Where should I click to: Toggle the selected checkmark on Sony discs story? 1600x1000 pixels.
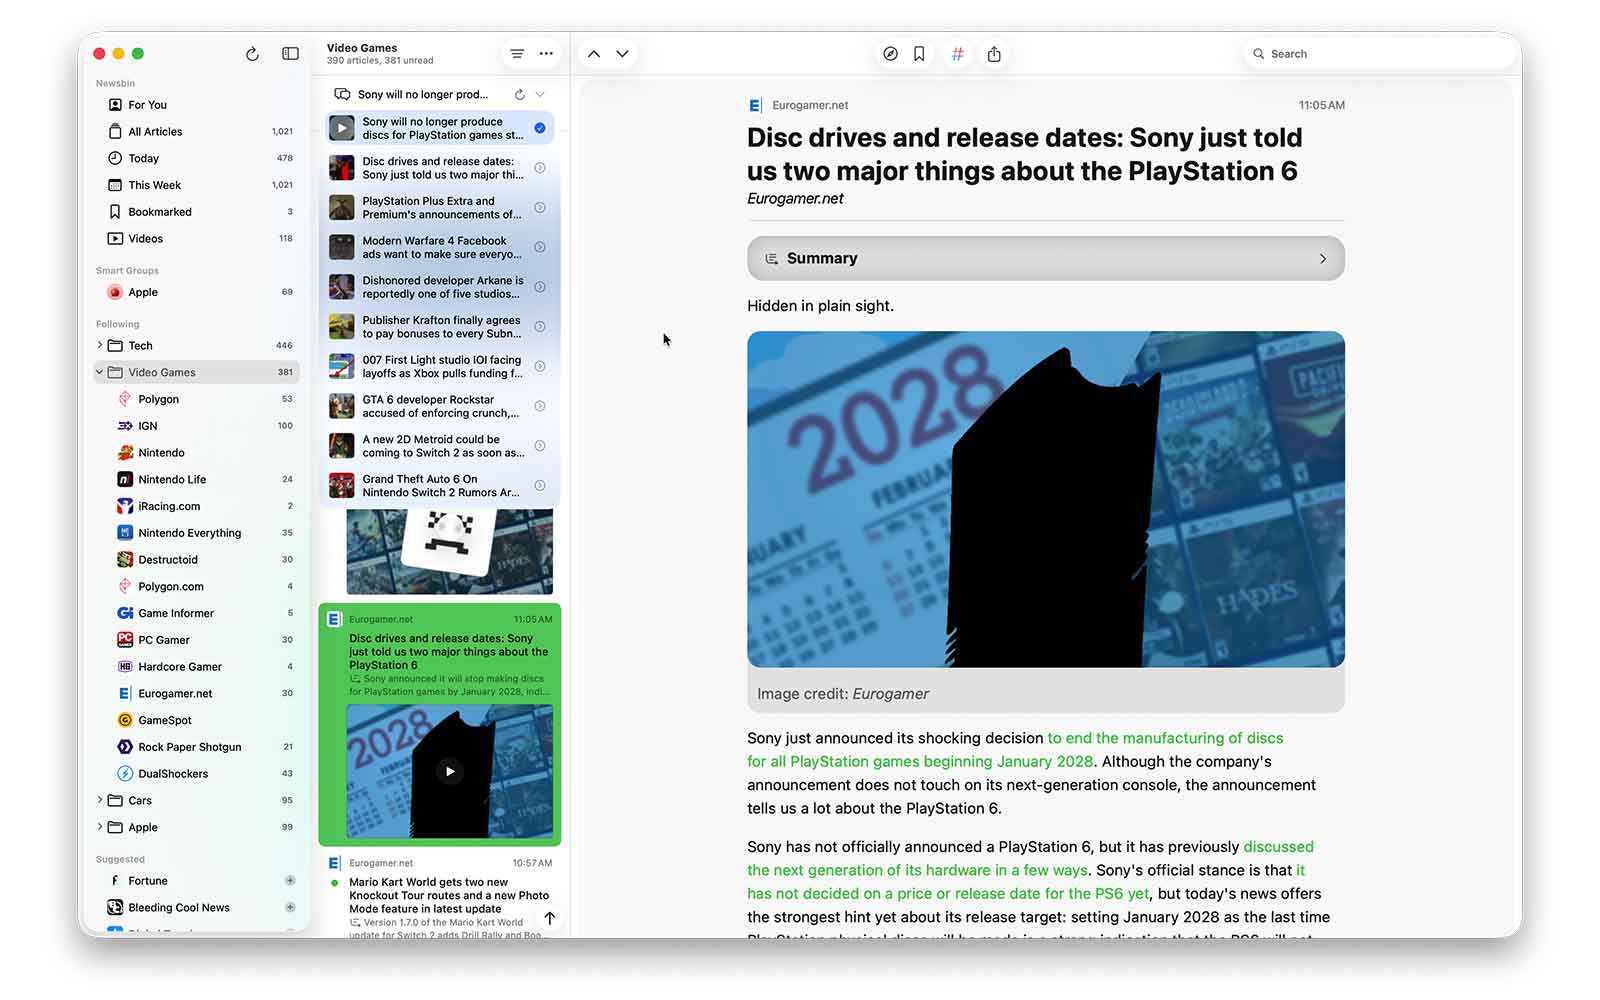point(540,128)
